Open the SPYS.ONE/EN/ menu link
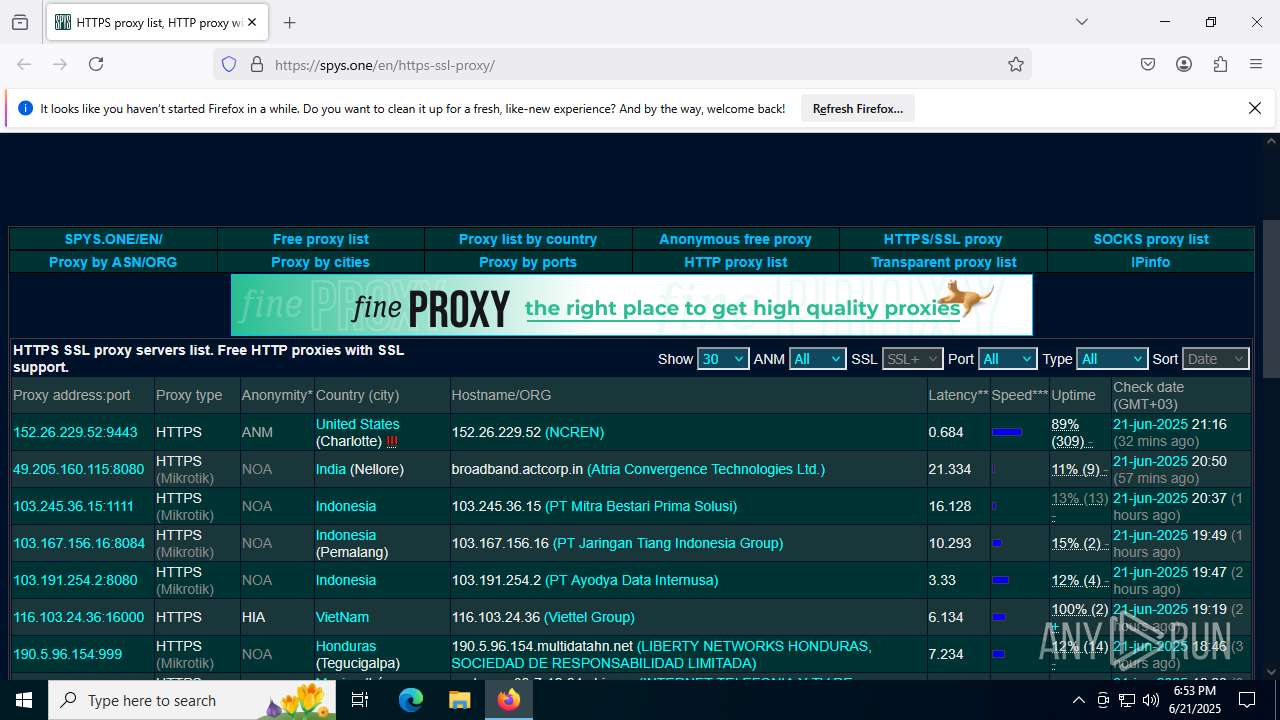 point(113,239)
